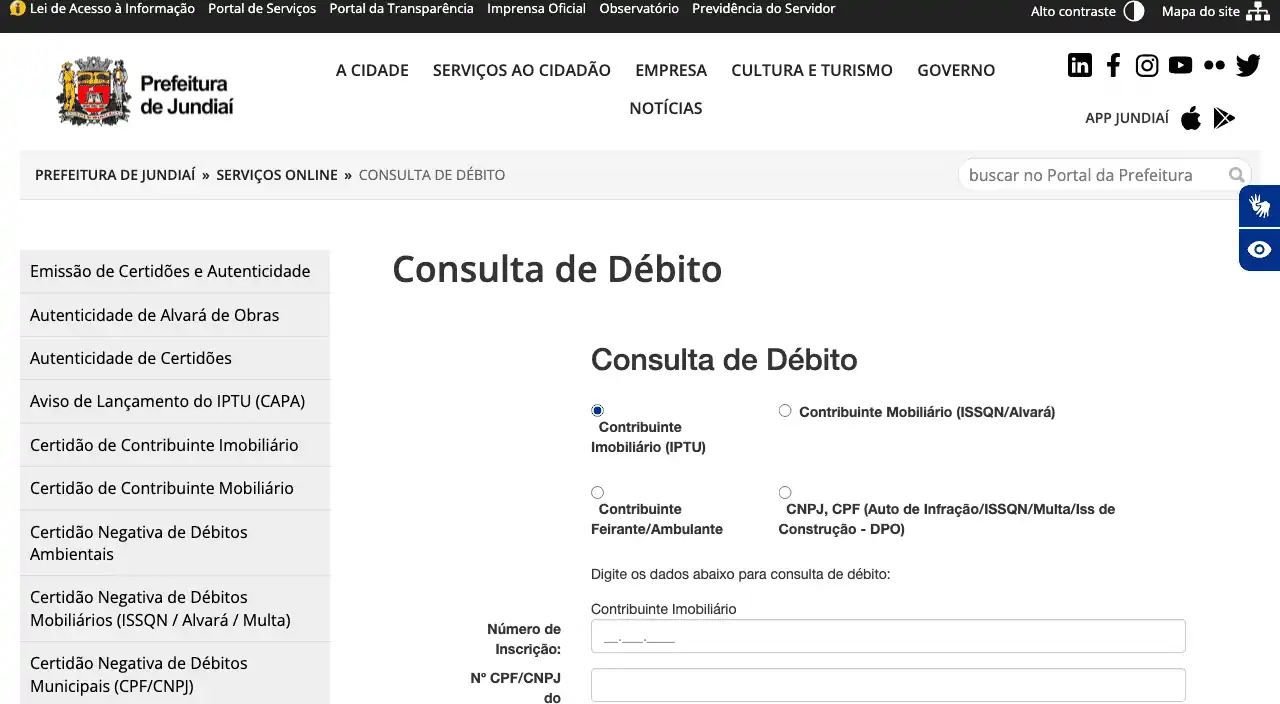The height and width of the screenshot is (704, 1280).
Task: Click the Apple App Store icon
Action: coord(1190,119)
